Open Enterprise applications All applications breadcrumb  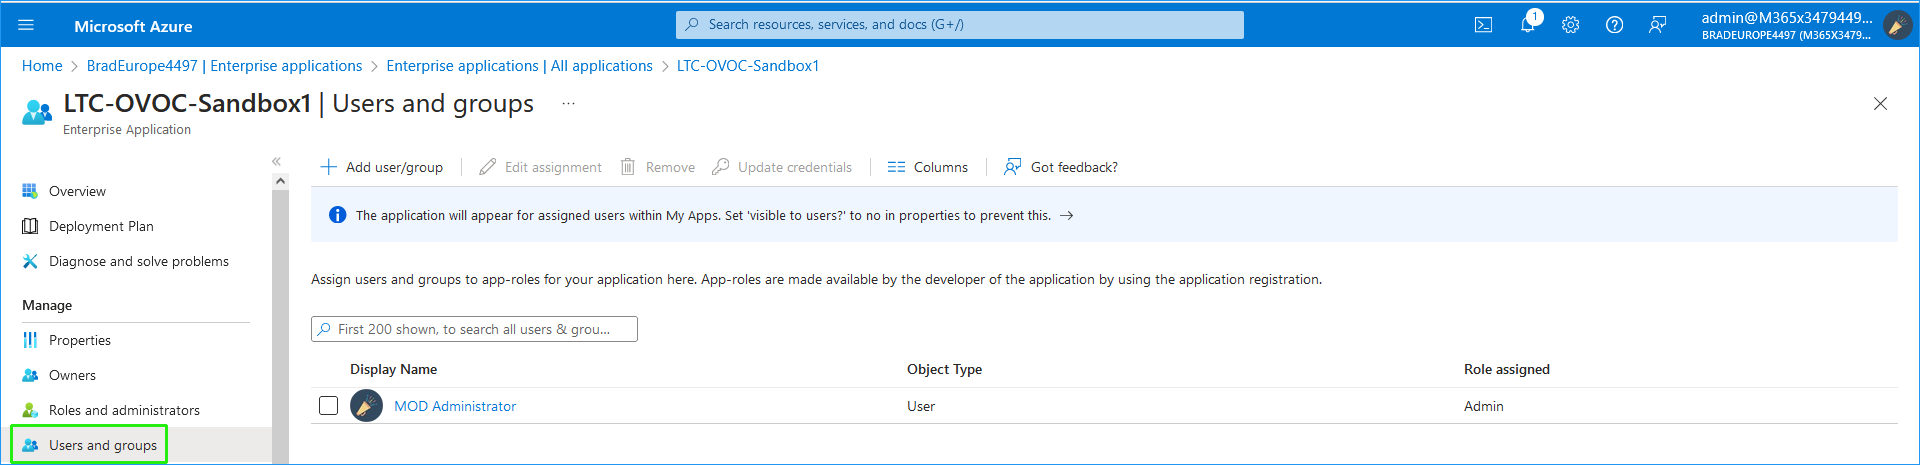pyautogui.click(x=519, y=66)
